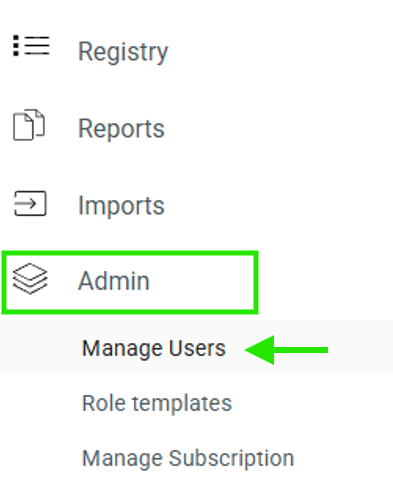Click the word templates in Role templates
Screen dimensions: 393x500
pos(182,404)
